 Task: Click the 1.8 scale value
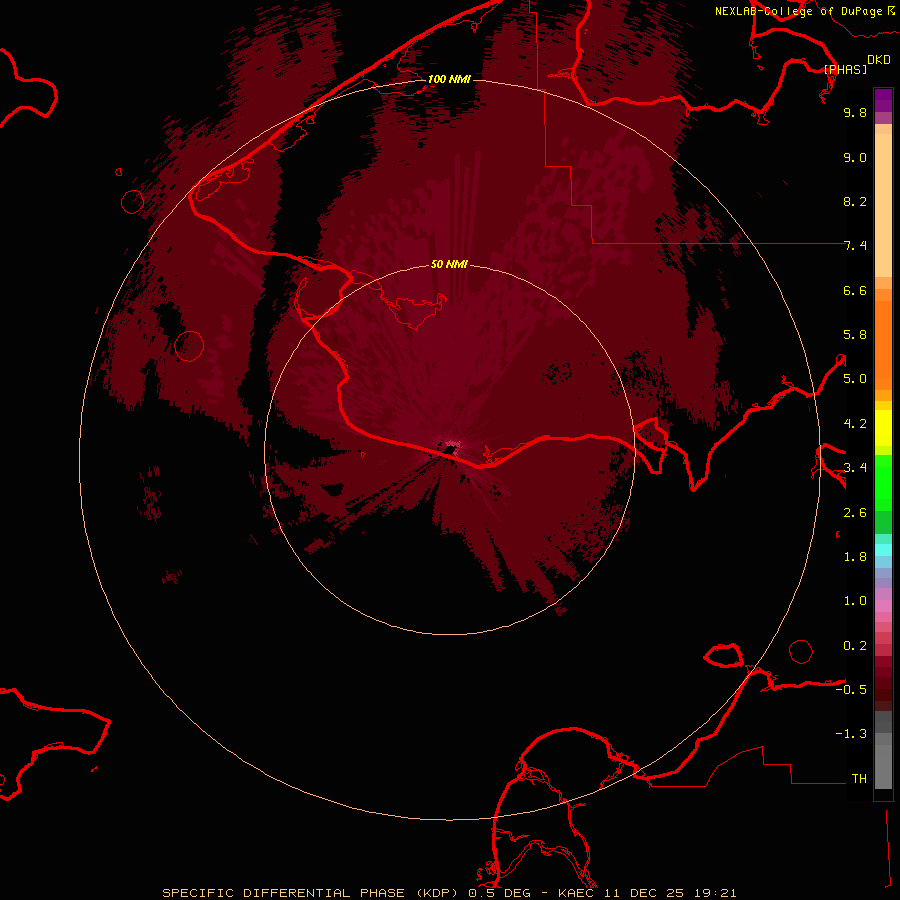point(855,557)
